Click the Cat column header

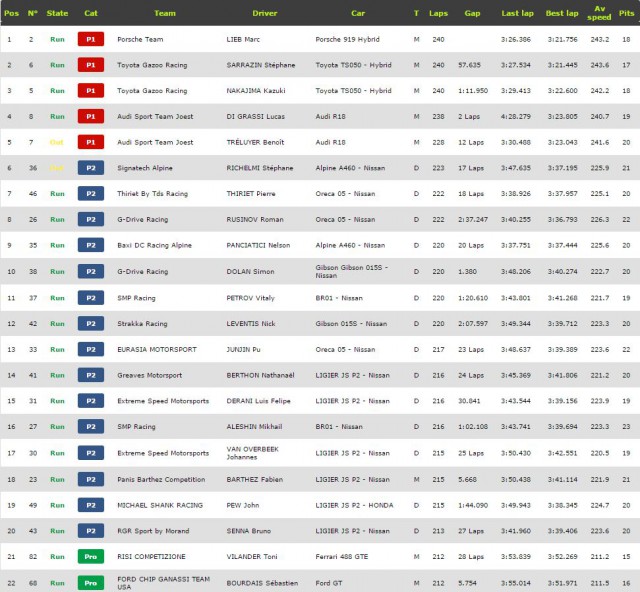[91, 13]
